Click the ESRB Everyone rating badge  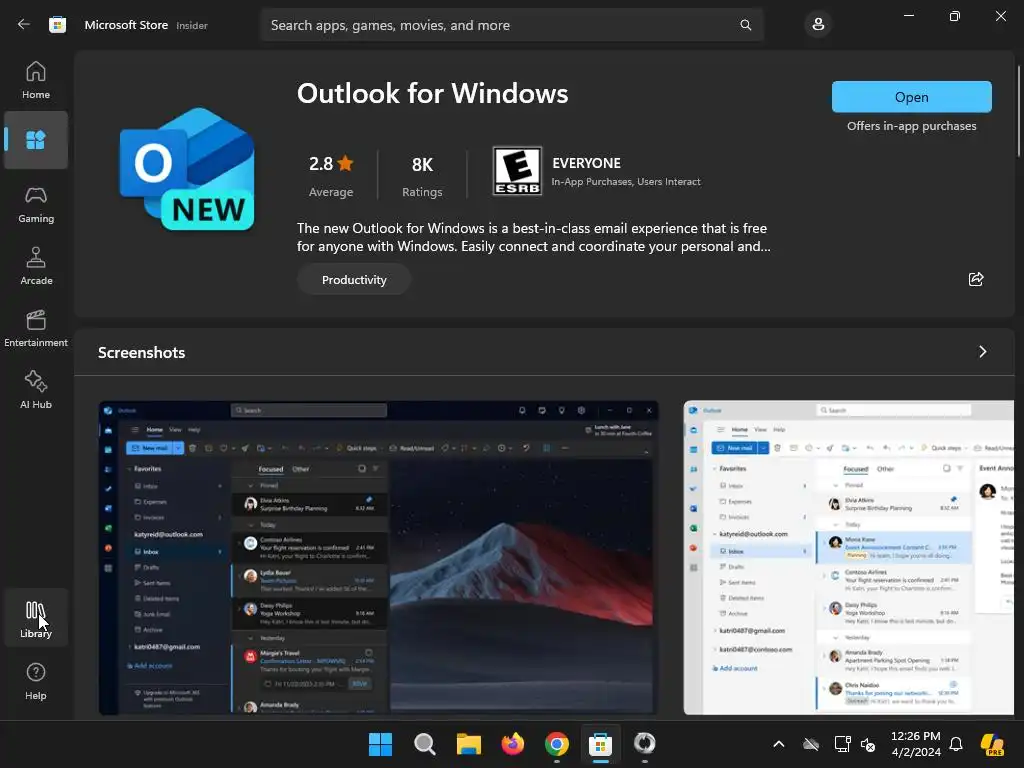[x=517, y=171]
